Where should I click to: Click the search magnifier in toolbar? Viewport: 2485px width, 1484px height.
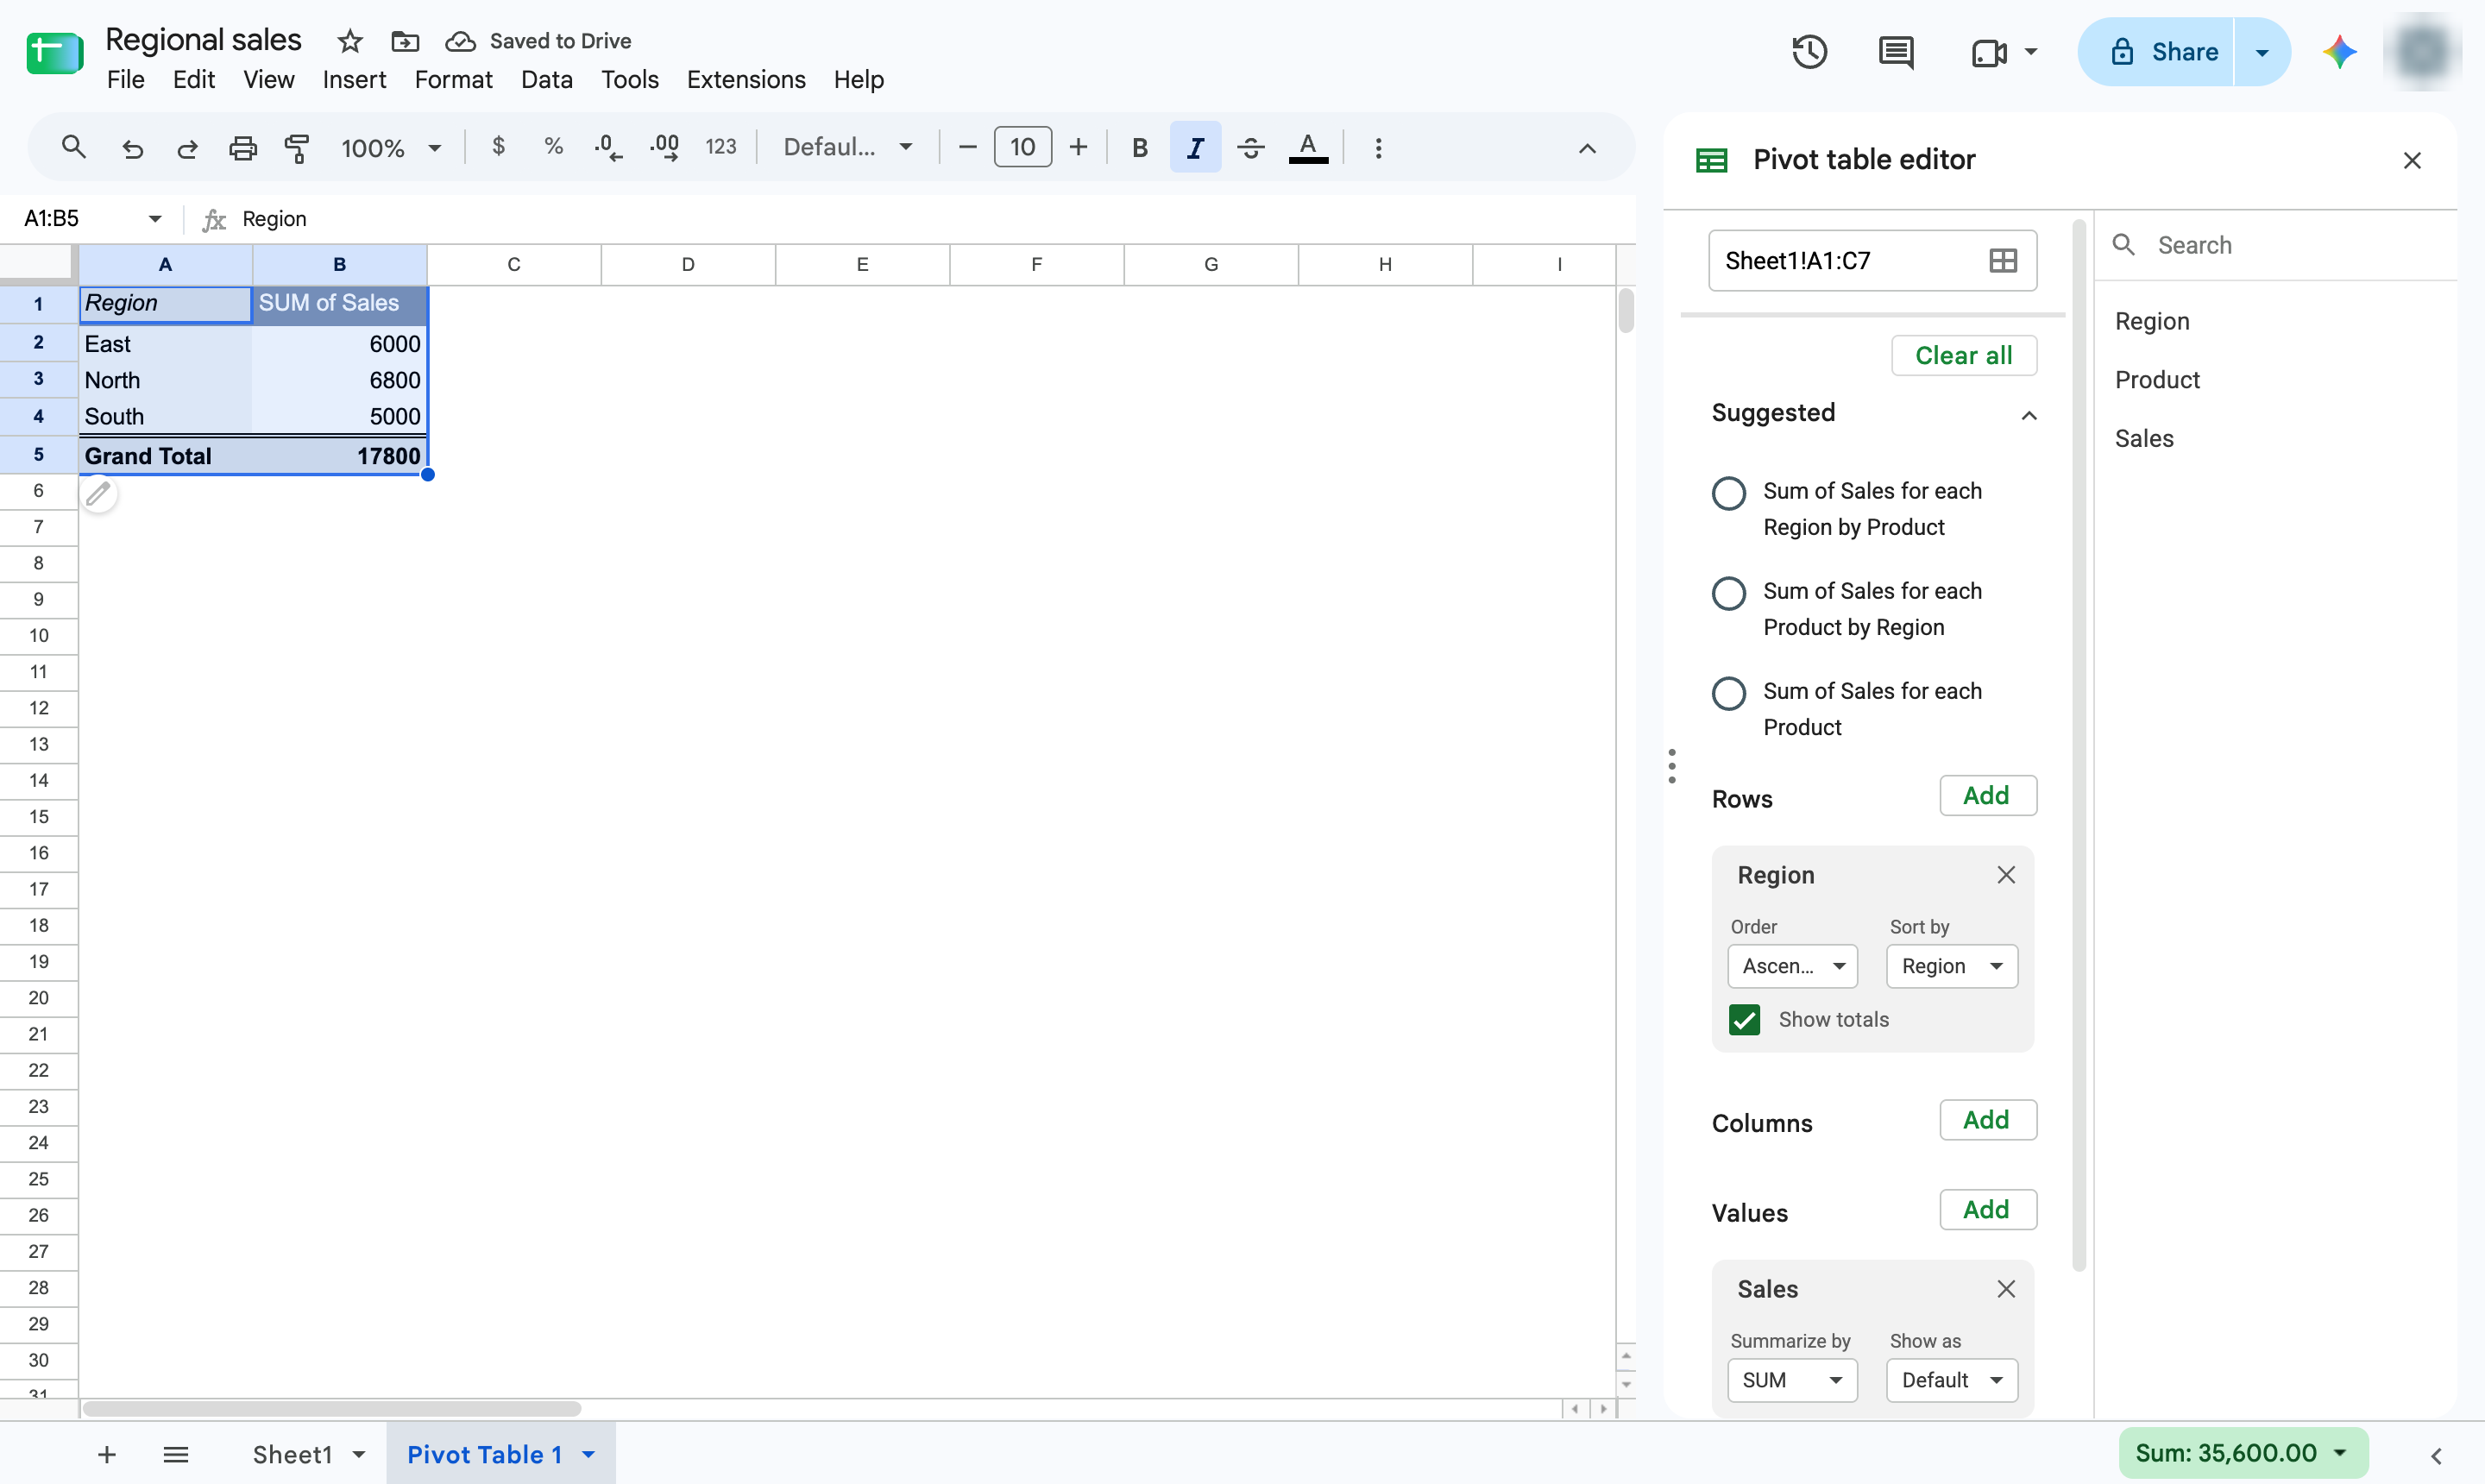coord(73,148)
